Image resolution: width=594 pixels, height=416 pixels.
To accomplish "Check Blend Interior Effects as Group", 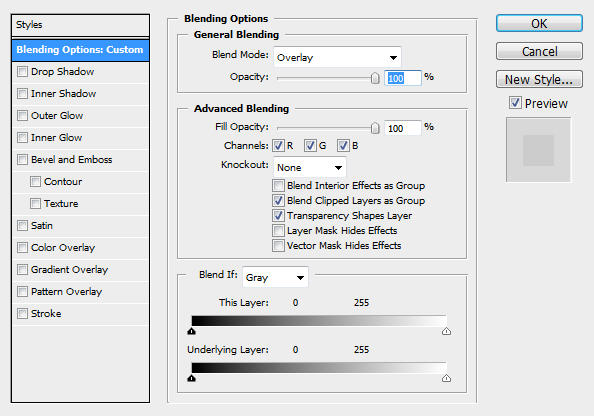I will pos(278,185).
